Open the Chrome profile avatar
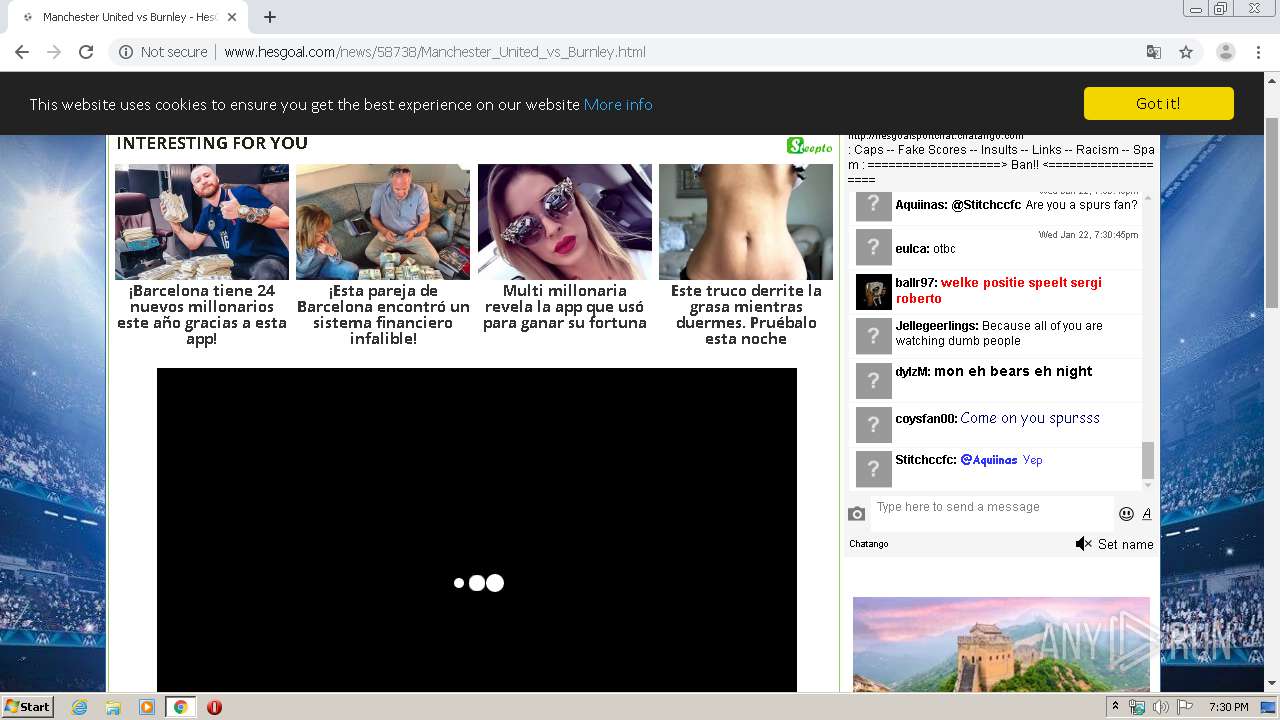Screen dimensions: 1280x720 coord(1225,52)
